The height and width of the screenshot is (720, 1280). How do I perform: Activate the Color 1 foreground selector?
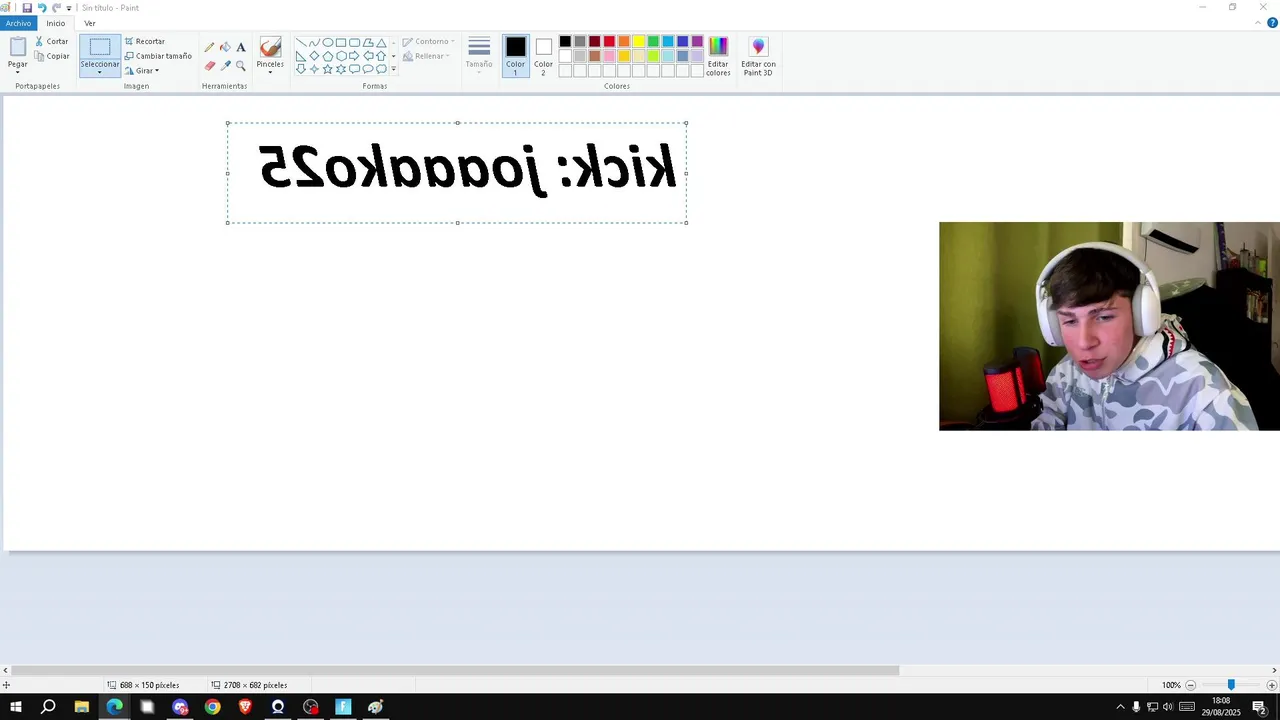pos(515,56)
